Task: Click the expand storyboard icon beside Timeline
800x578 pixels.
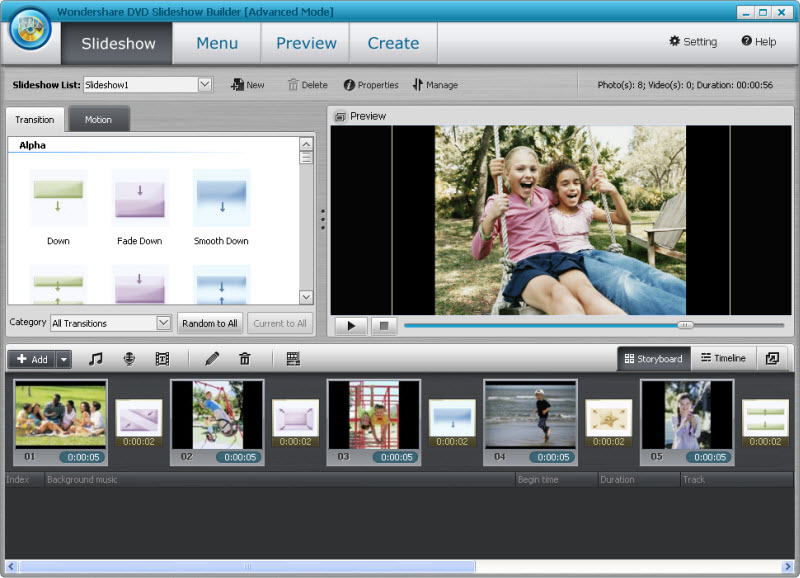Action: pyautogui.click(x=771, y=359)
